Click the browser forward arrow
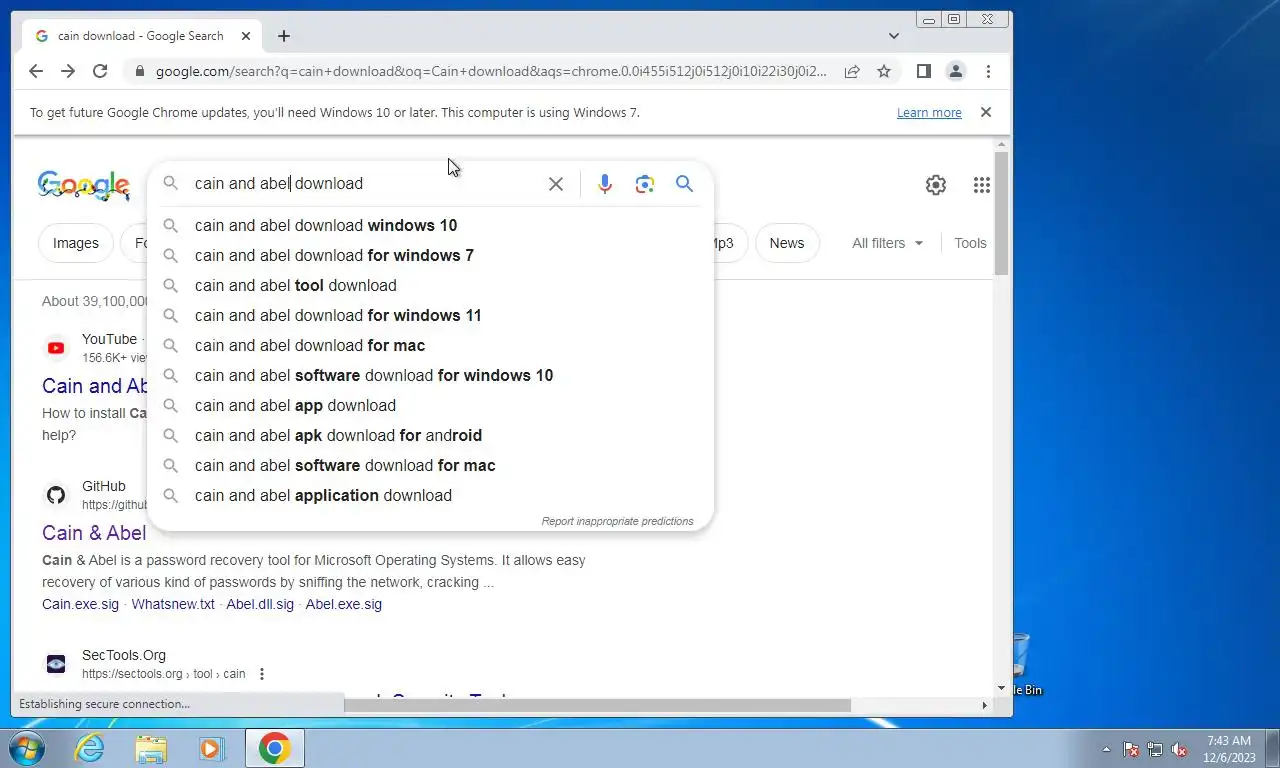This screenshot has width=1280, height=768. [68, 71]
